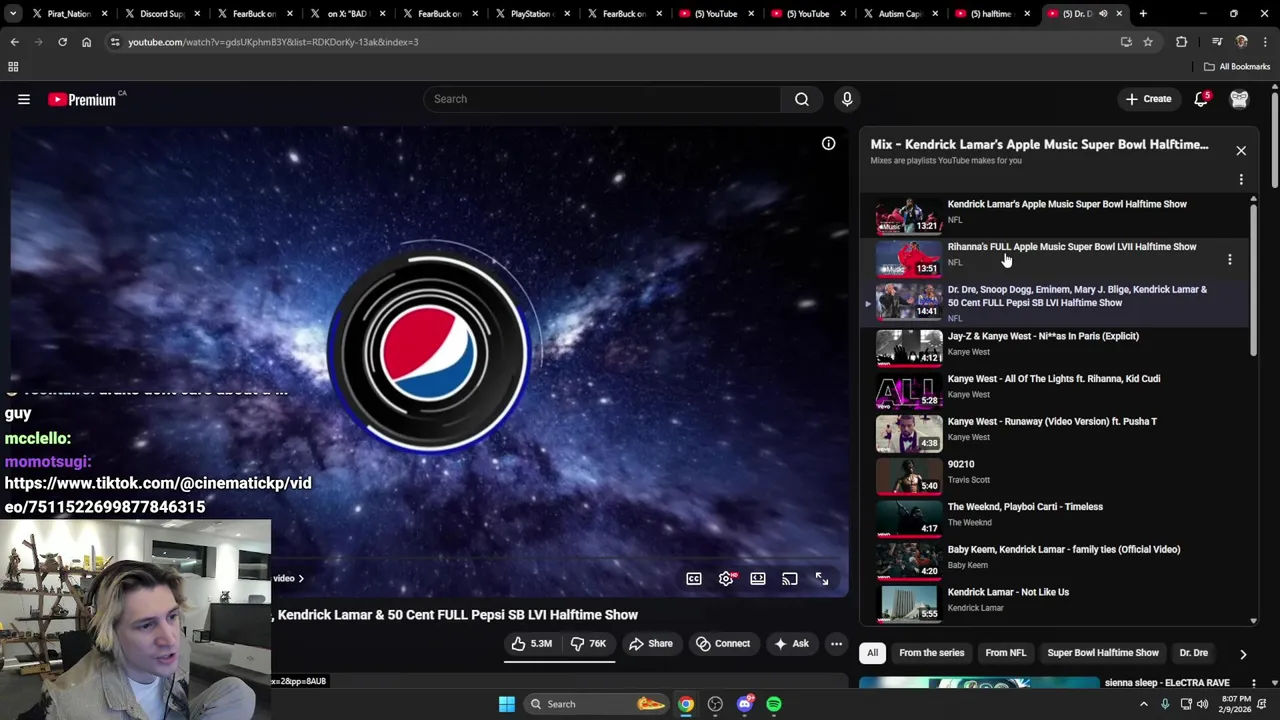Mute the playing Dr. Dre tab
This screenshot has width=1280, height=720.
coord(1103,14)
